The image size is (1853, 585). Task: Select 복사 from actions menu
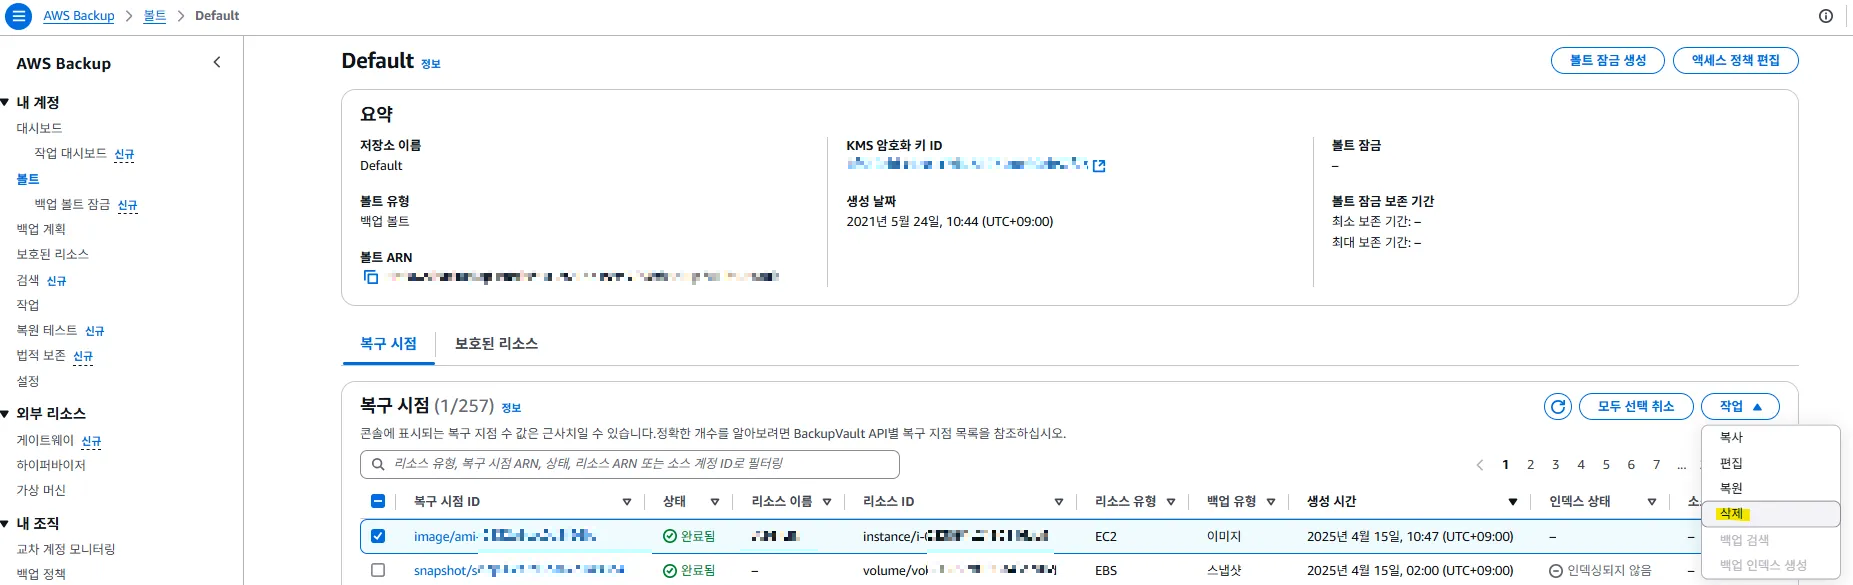pos(1770,438)
